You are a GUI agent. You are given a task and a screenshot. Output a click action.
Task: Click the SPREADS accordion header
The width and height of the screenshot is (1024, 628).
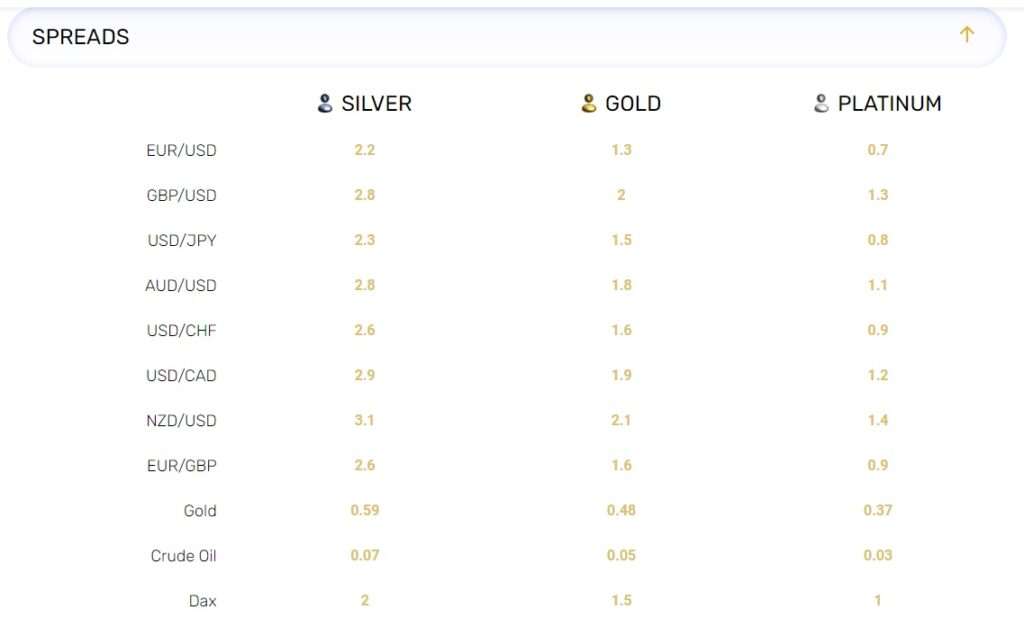point(507,37)
